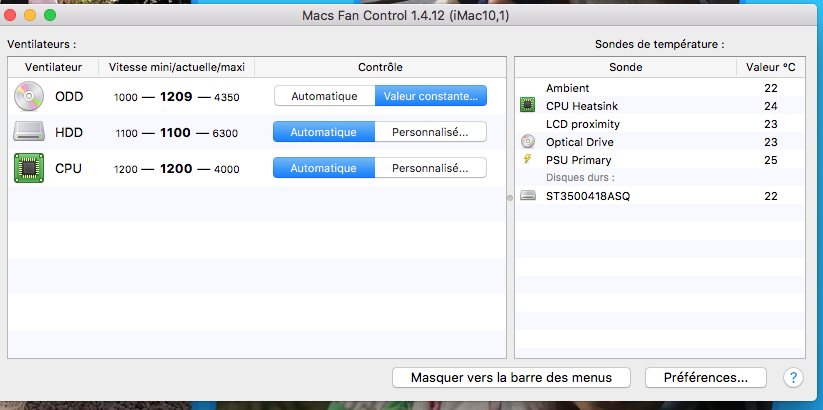
Task: Click the CPU Heatsink chip sensor icon
Action: pyautogui.click(x=527, y=106)
